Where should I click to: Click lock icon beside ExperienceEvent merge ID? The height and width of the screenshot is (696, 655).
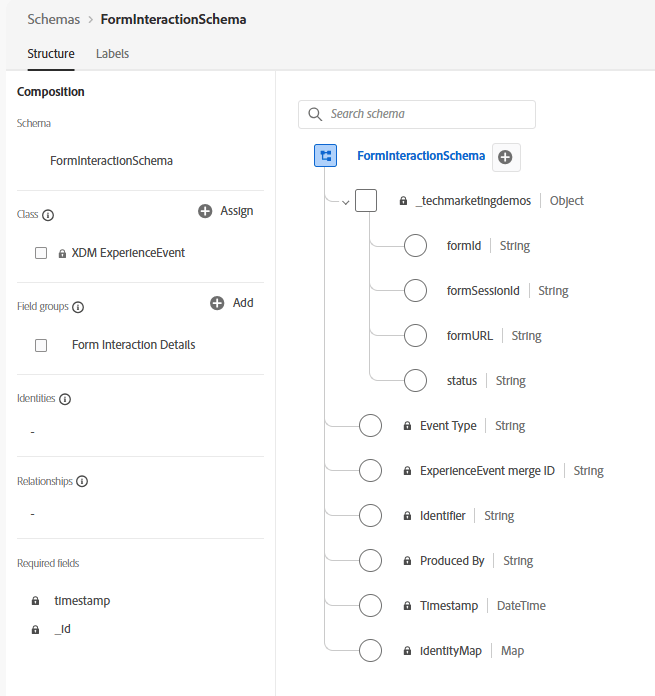tap(407, 471)
